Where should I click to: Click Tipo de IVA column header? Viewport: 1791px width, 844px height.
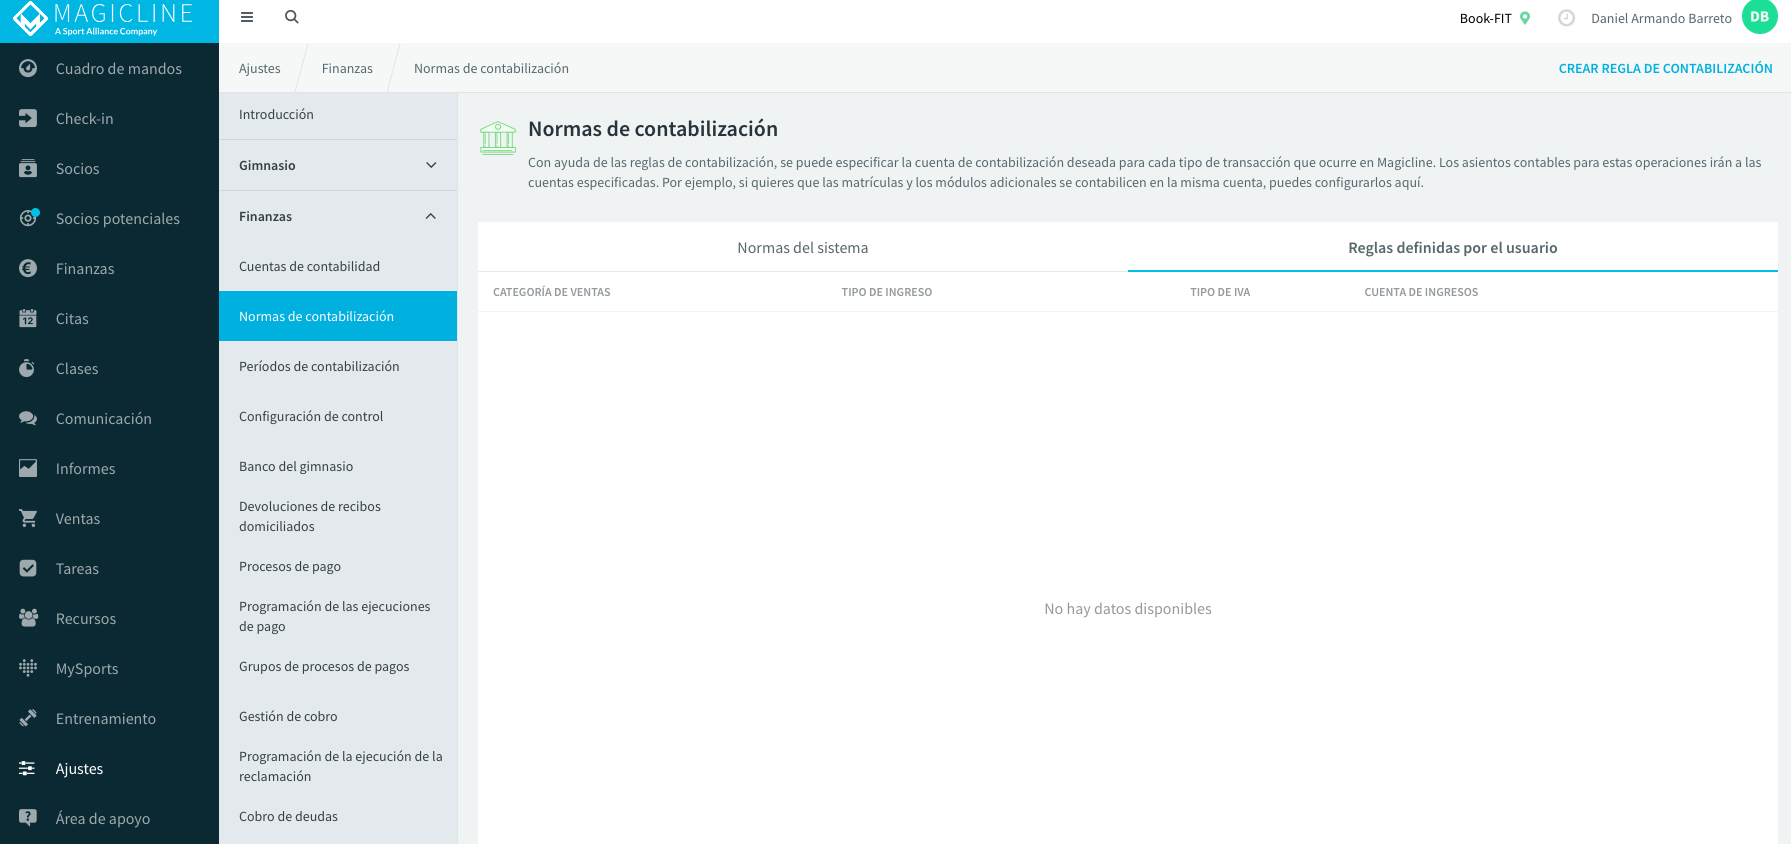coord(1220,292)
